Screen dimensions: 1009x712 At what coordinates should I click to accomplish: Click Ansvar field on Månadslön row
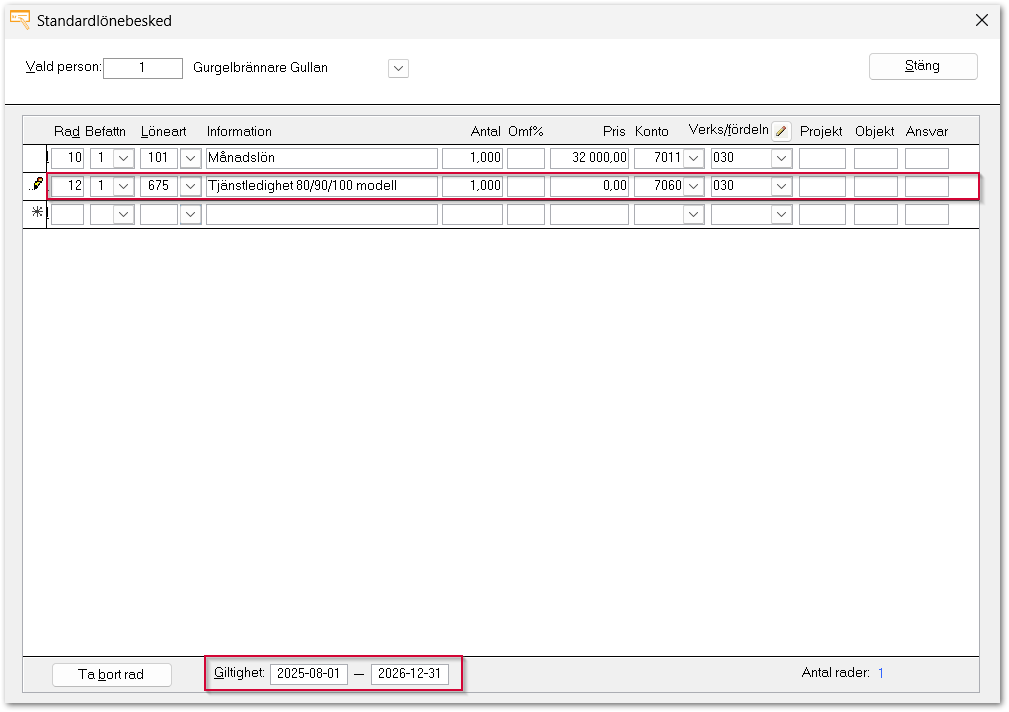927,158
